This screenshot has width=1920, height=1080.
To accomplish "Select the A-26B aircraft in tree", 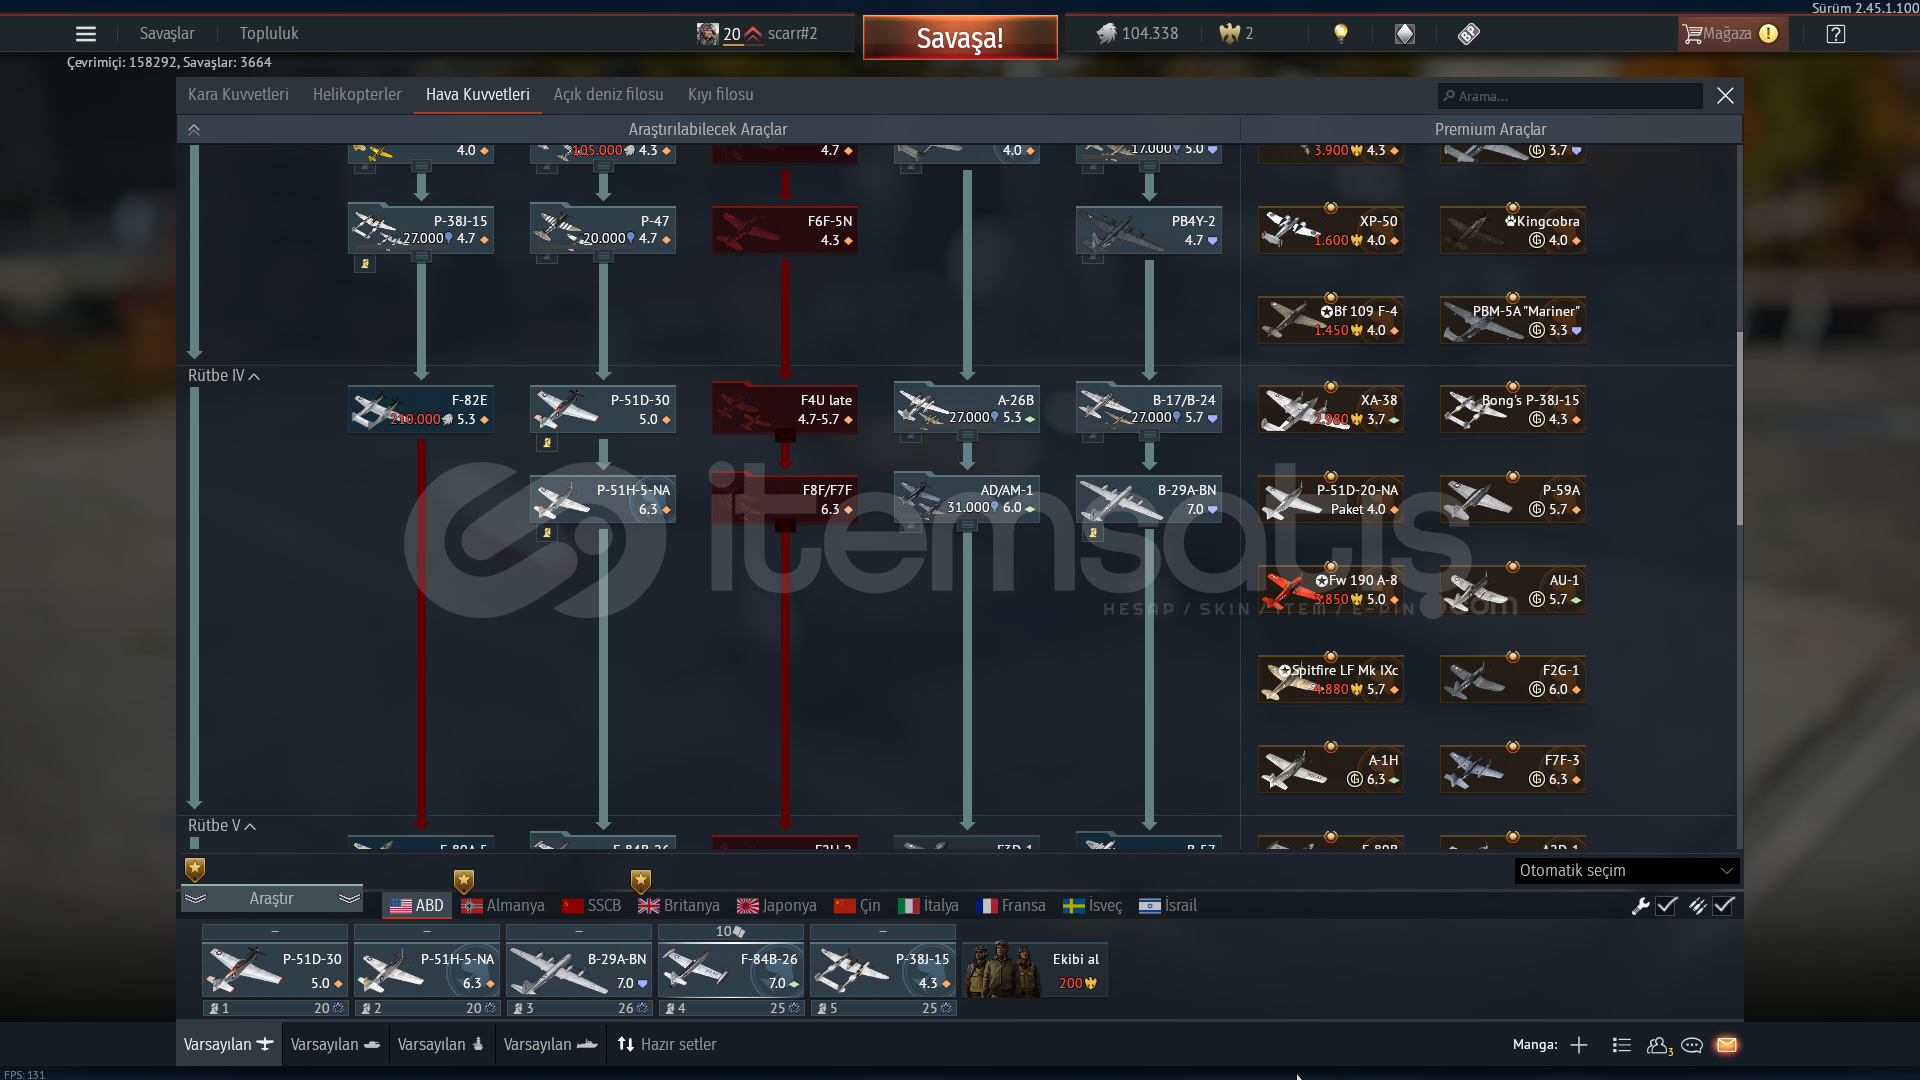I will point(967,409).
